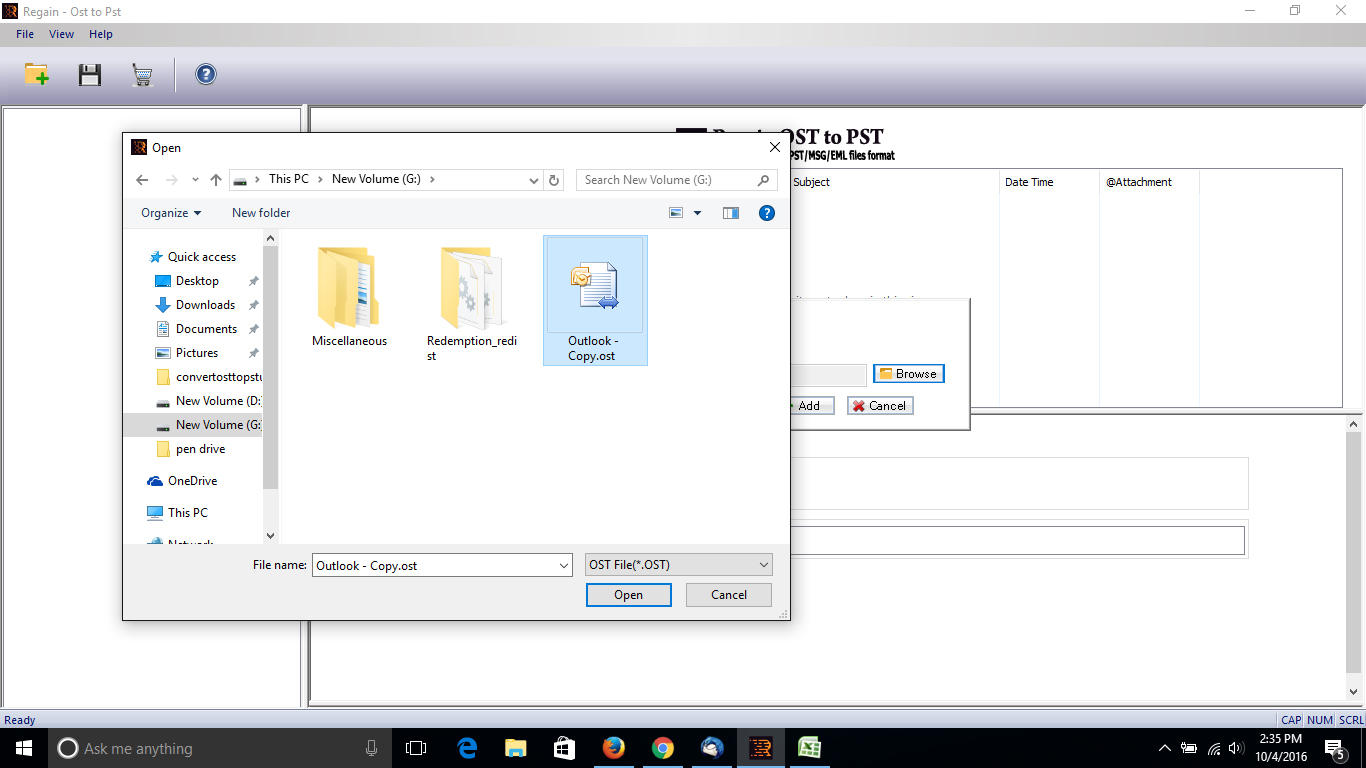This screenshot has width=1366, height=768.
Task: Click This PC in address breadcrumb
Action: [288, 179]
